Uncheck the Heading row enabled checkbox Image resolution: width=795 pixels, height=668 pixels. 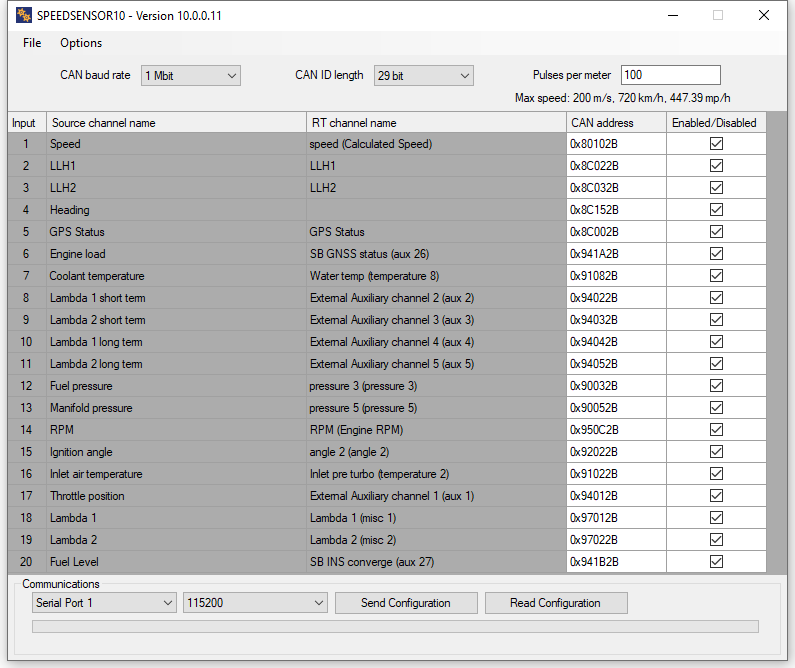(716, 210)
